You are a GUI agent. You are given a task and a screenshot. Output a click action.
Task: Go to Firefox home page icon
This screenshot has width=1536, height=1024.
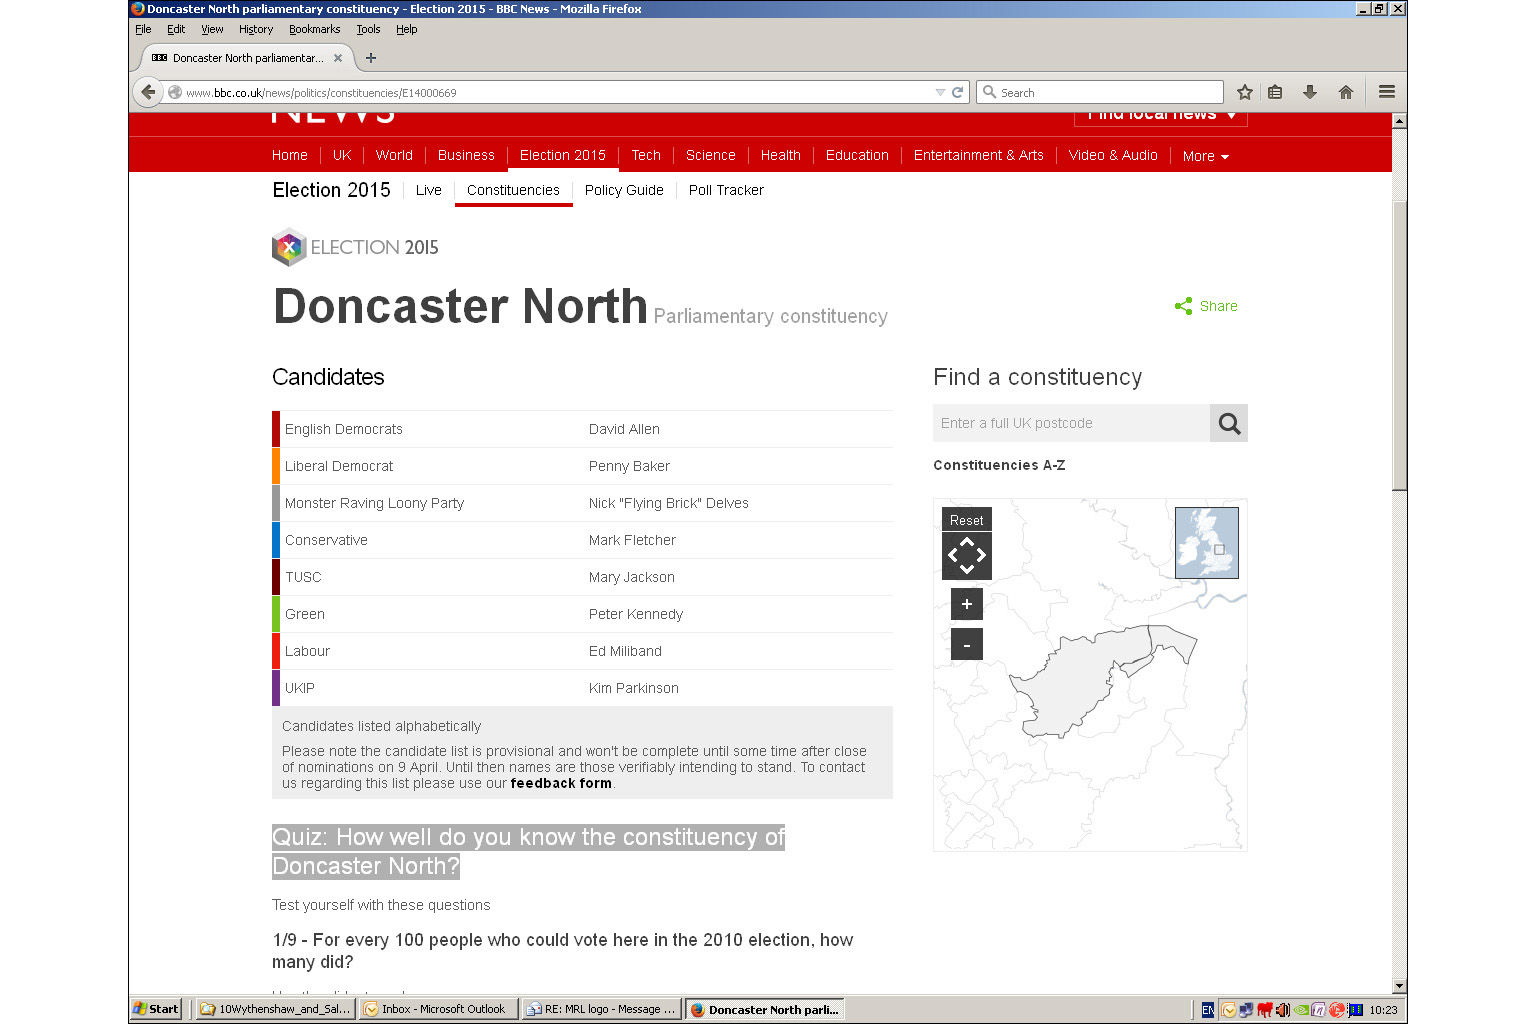click(1345, 92)
